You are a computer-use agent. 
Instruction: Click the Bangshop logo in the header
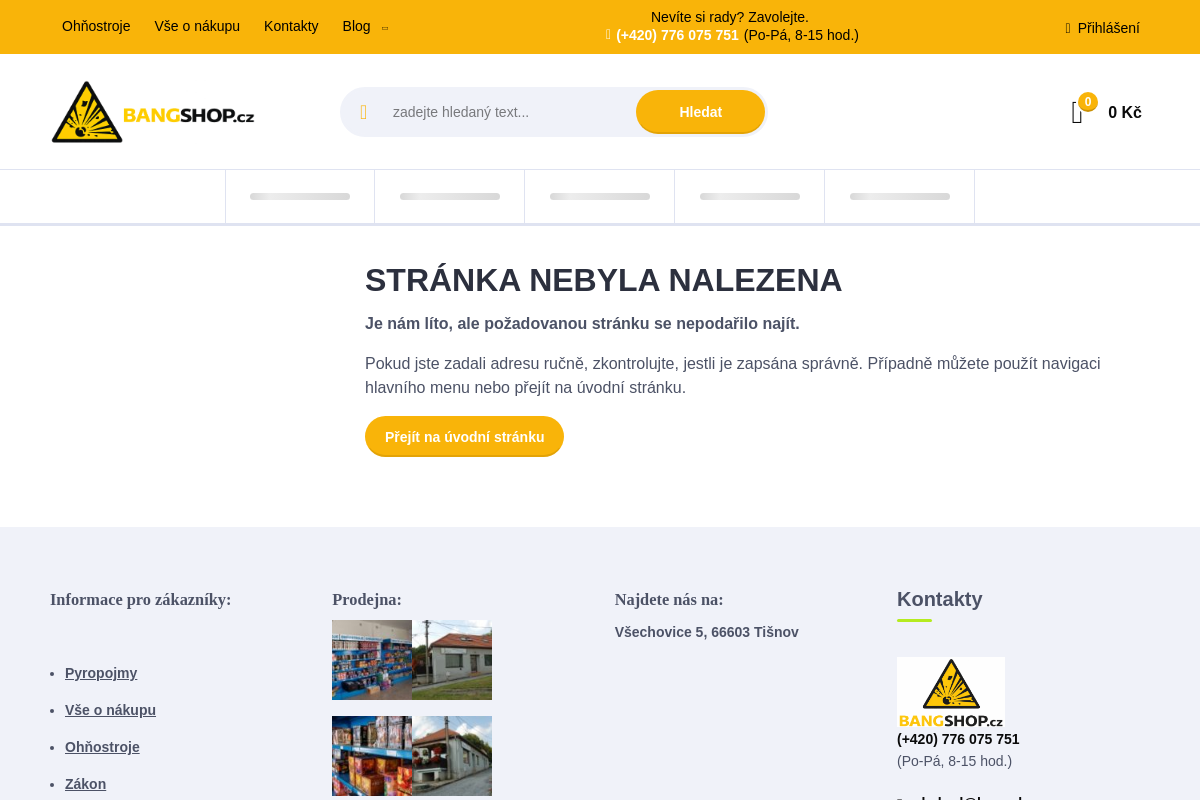[152, 111]
